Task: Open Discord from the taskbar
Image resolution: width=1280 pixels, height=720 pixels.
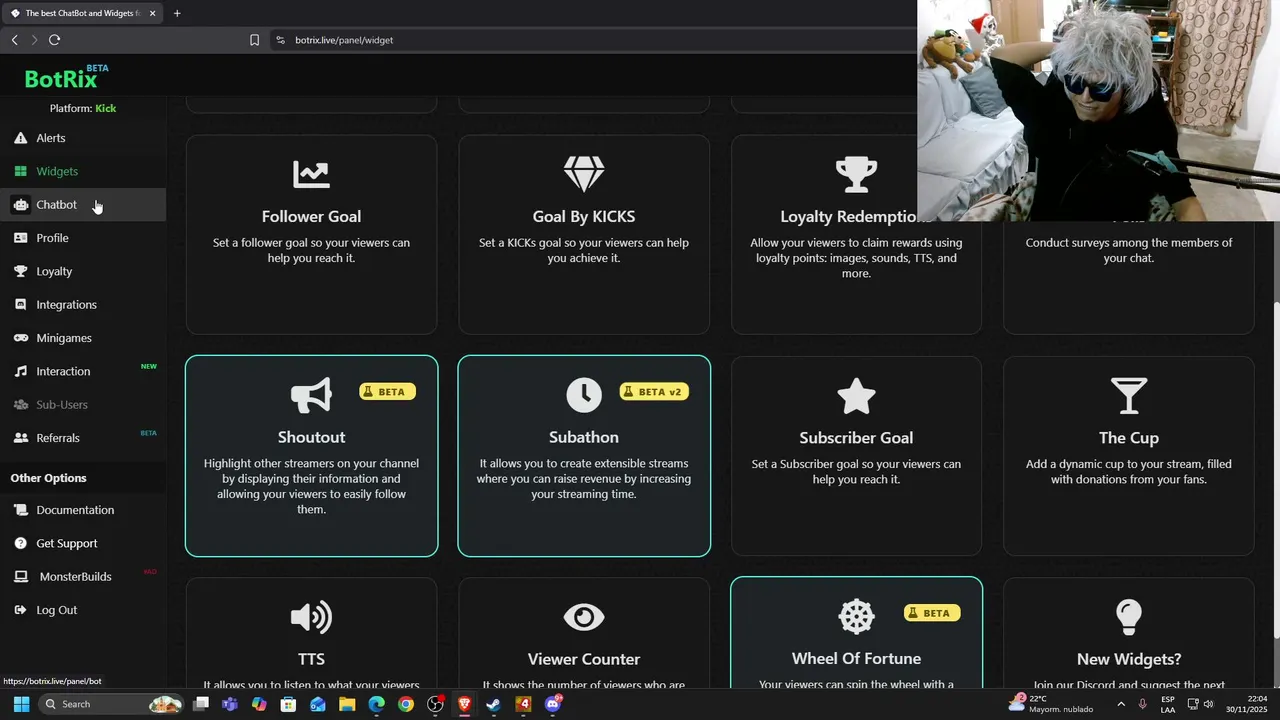Action: pyautogui.click(x=553, y=704)
